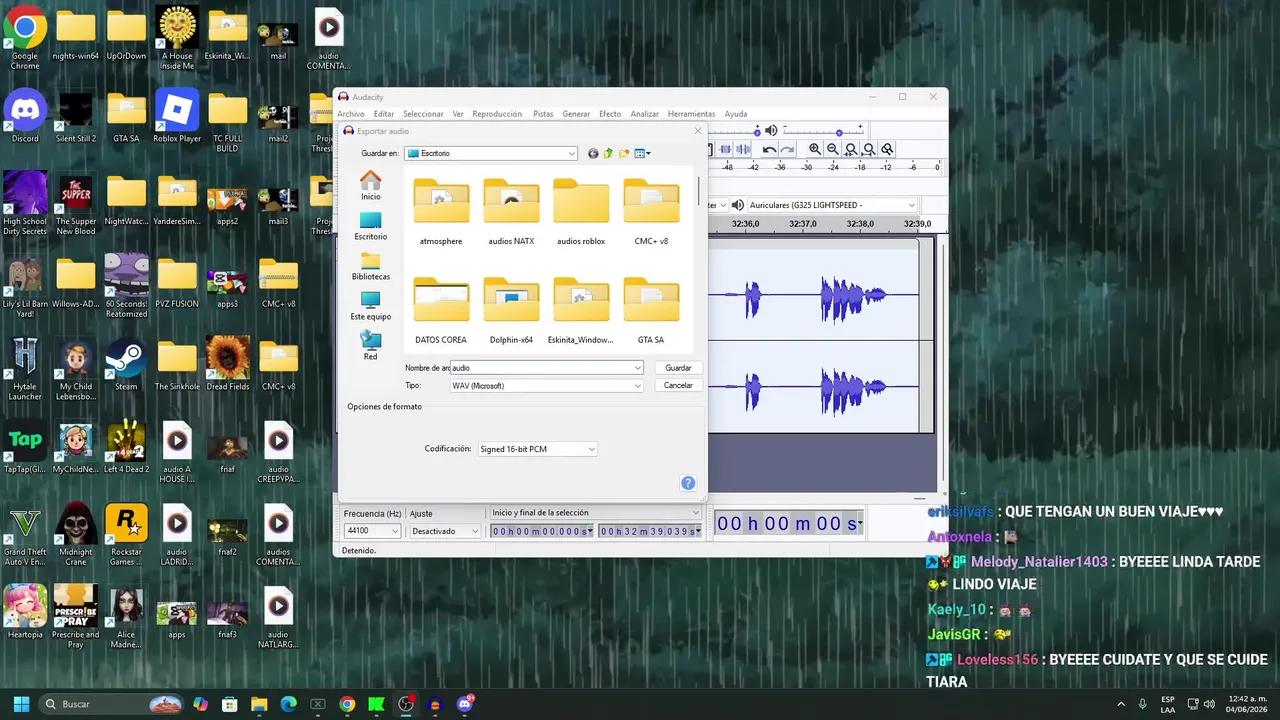Open the Editar menu

(384, 114)
